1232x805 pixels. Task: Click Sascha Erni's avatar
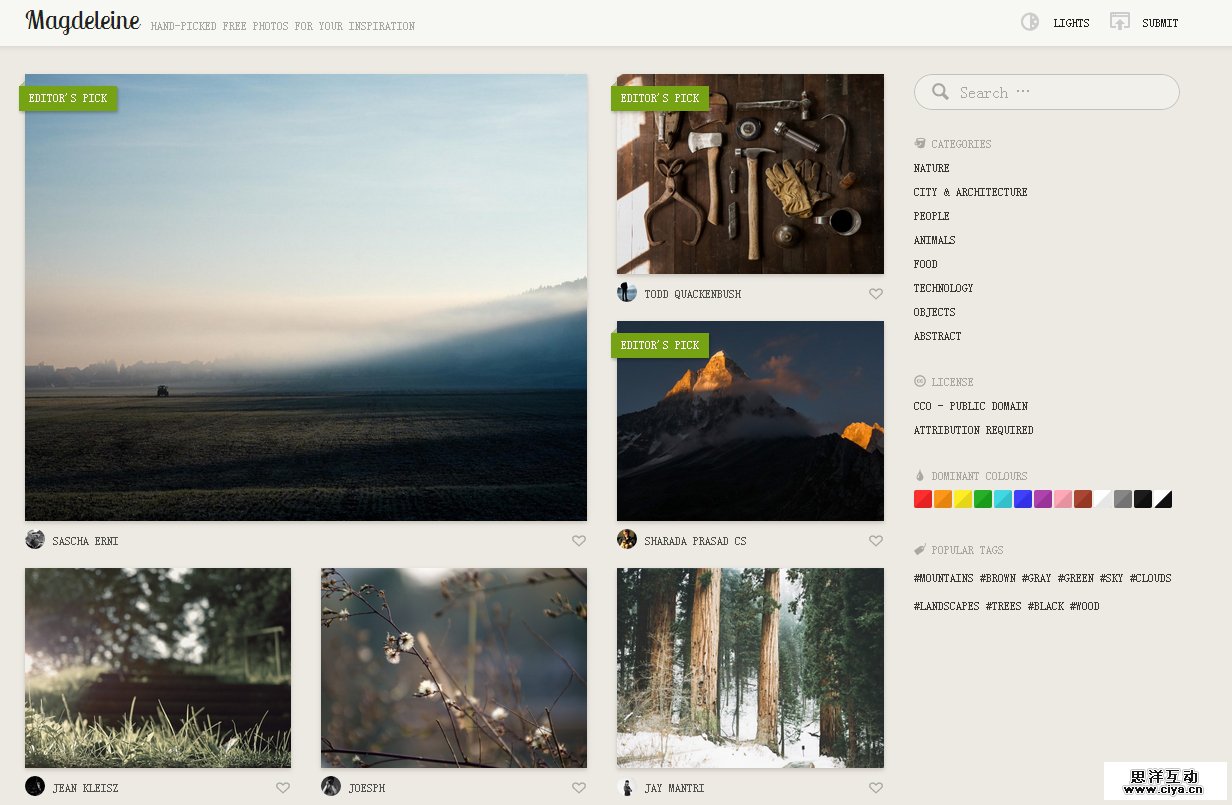coord(35,539)
